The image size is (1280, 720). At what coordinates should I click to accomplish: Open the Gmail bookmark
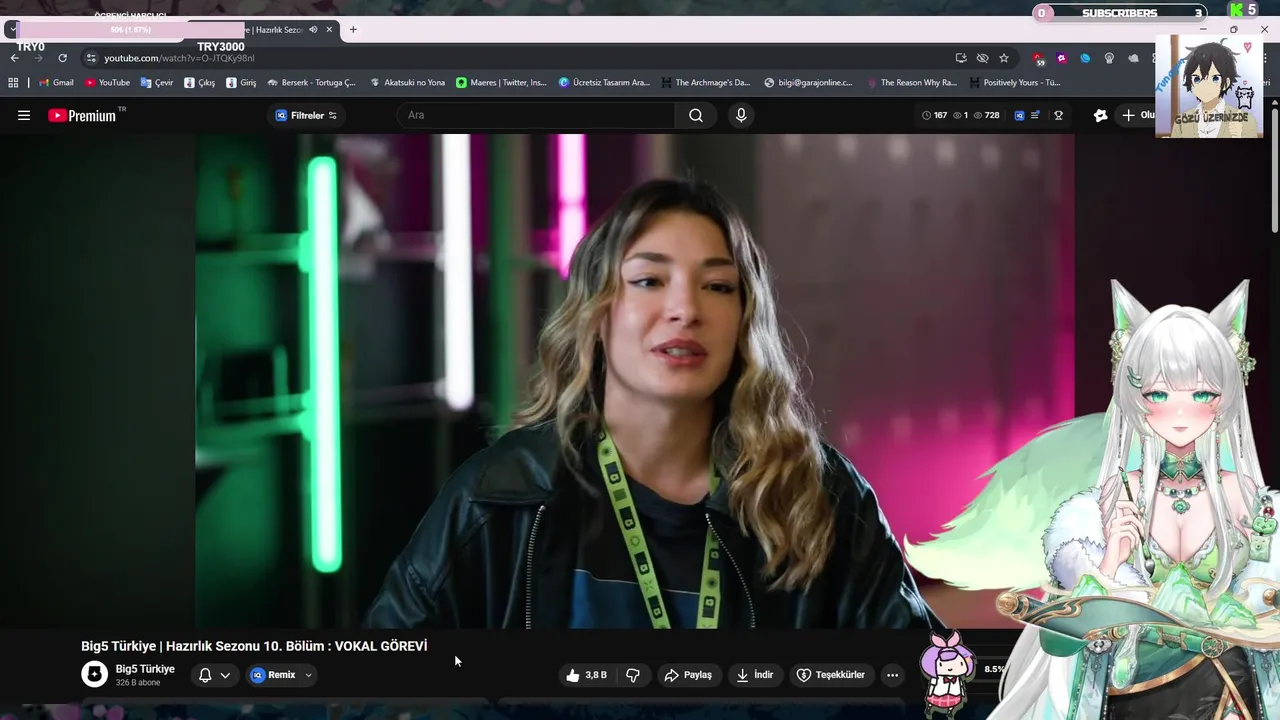56,83
